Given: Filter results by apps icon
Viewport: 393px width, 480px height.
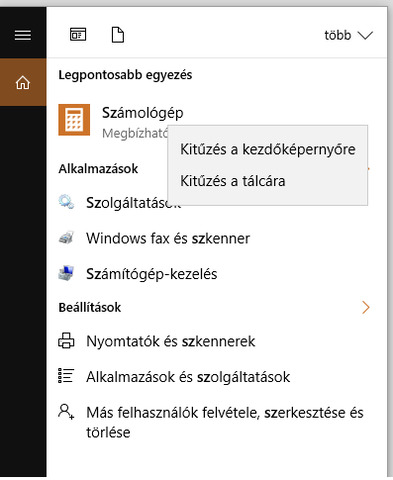Looking at the screenshot, I should tap(78, 35).
